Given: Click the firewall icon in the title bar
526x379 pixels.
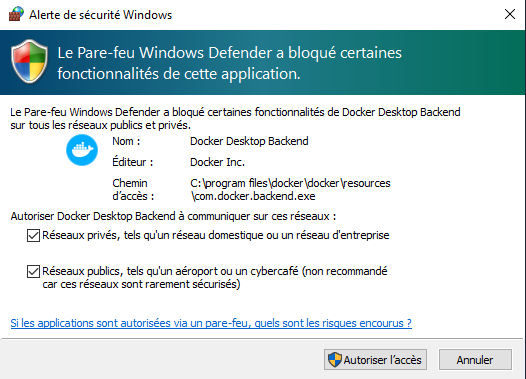Looking at the screenshot, I should click(16, 14).
